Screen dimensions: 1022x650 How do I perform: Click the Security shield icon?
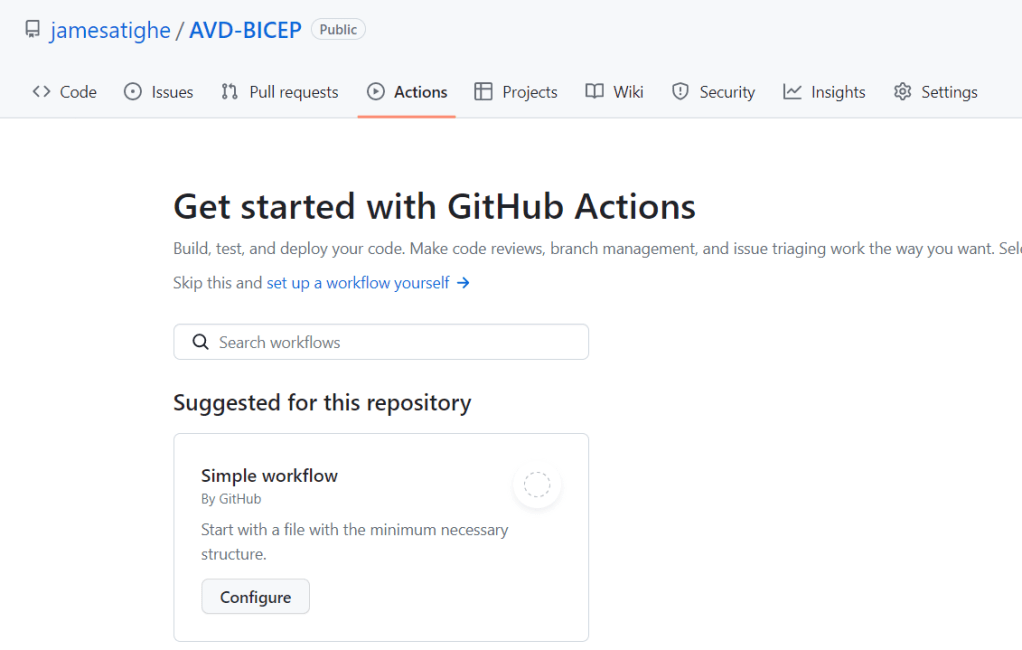click(681, 92)
